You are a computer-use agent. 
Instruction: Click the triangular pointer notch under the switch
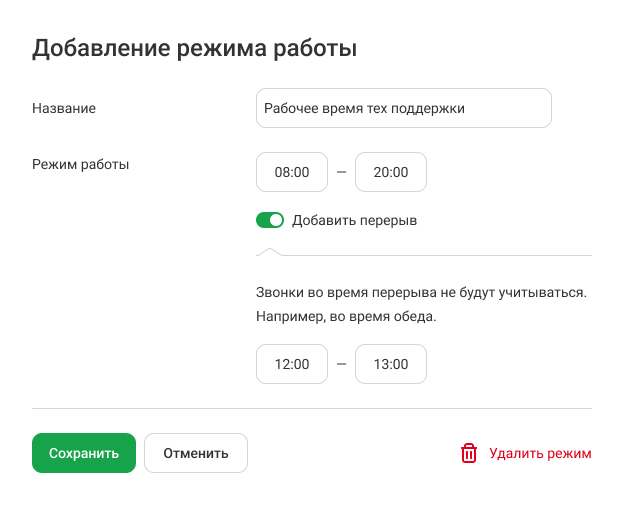(x=269, y=252)
